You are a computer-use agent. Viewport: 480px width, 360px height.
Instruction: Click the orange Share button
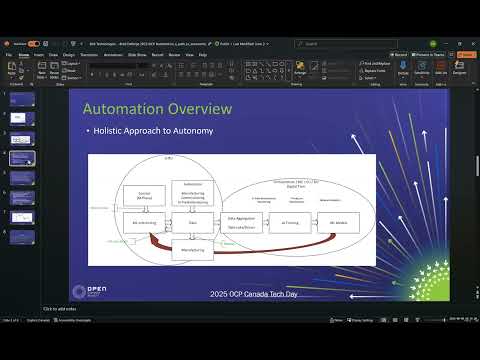click(x=466, y=54)
